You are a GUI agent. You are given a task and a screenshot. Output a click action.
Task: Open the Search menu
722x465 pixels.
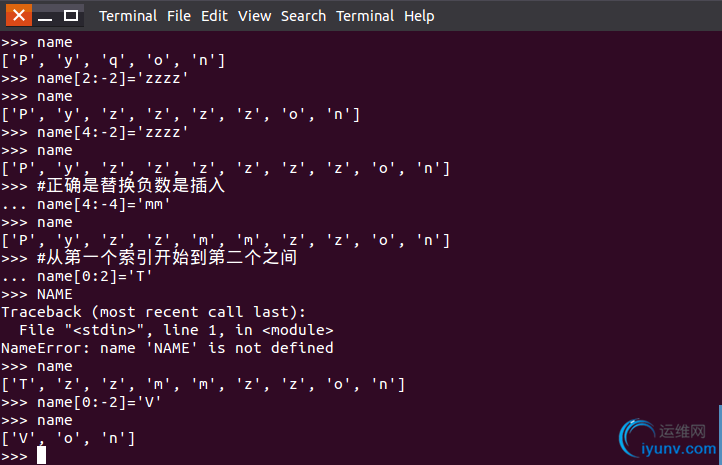pyautogui.click(x=303, y=16)
